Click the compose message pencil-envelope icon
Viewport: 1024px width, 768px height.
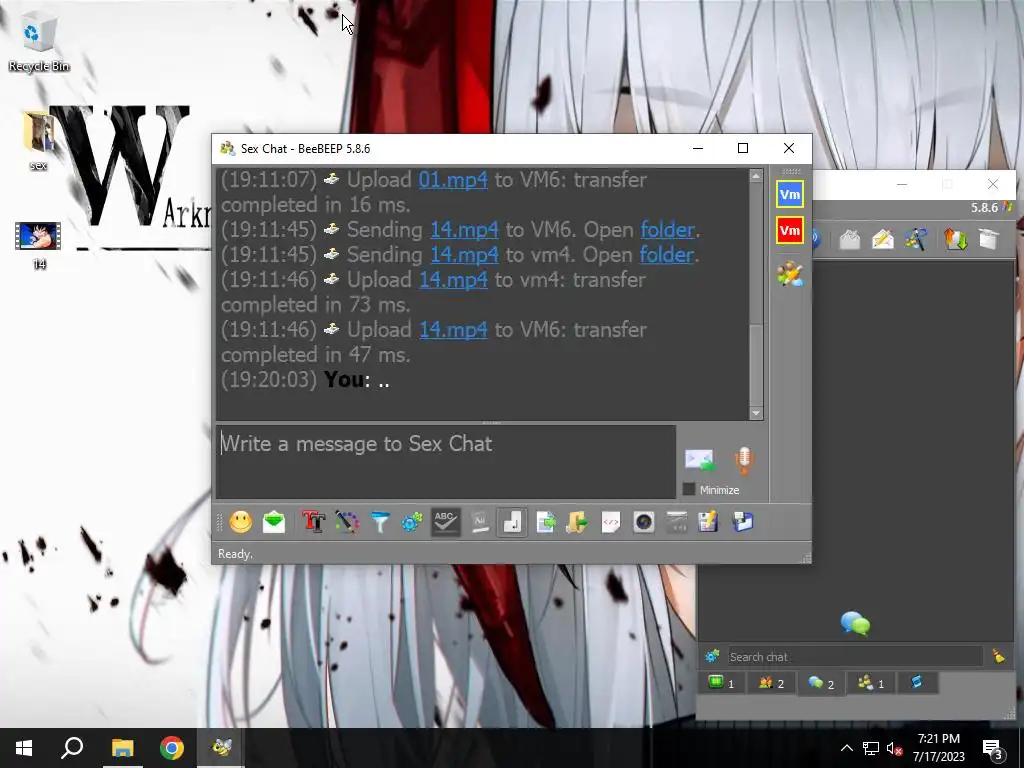pyautogui.click(x=882, y=239)
